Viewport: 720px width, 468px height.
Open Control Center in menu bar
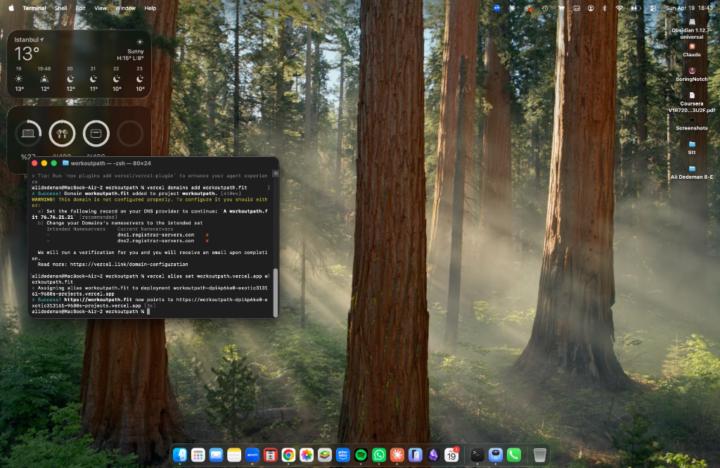tap(652, 8)
